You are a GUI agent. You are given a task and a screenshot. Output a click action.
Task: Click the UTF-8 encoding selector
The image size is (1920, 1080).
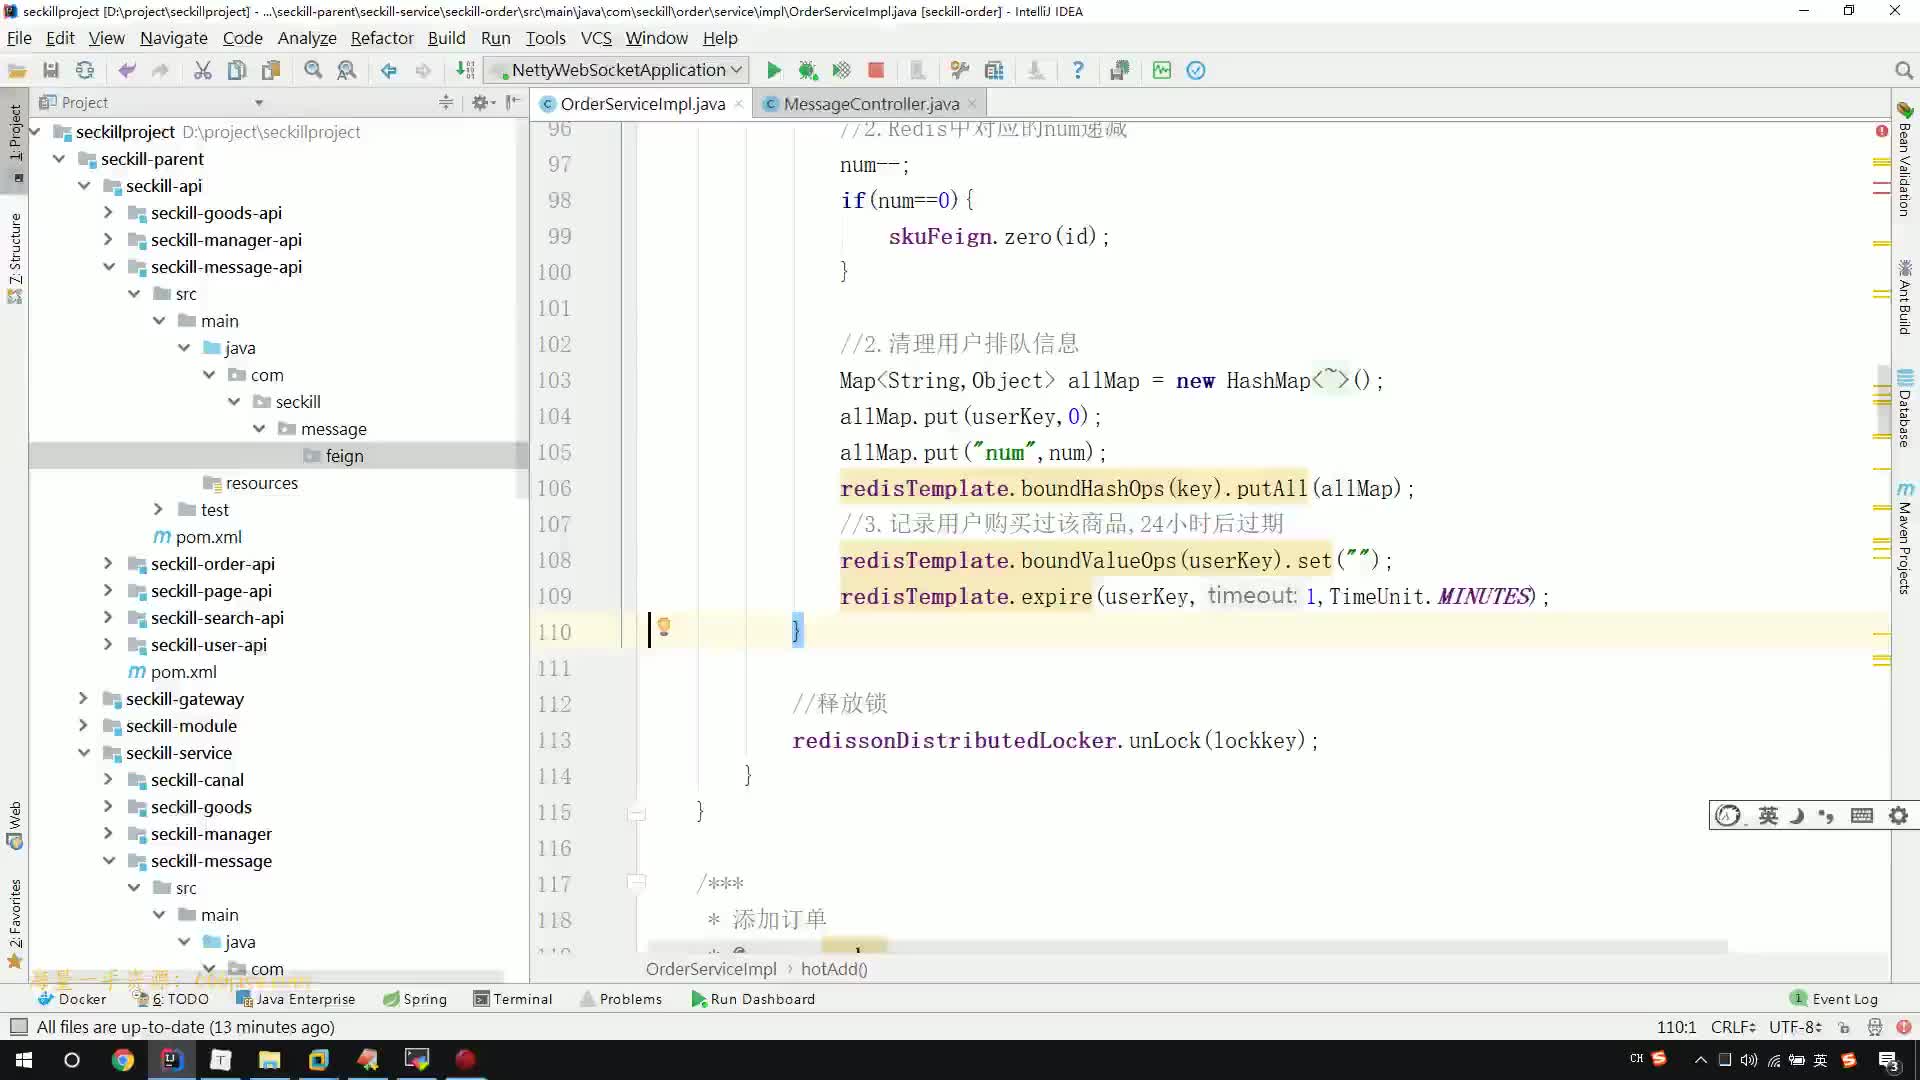[x=1795, y=1027]
